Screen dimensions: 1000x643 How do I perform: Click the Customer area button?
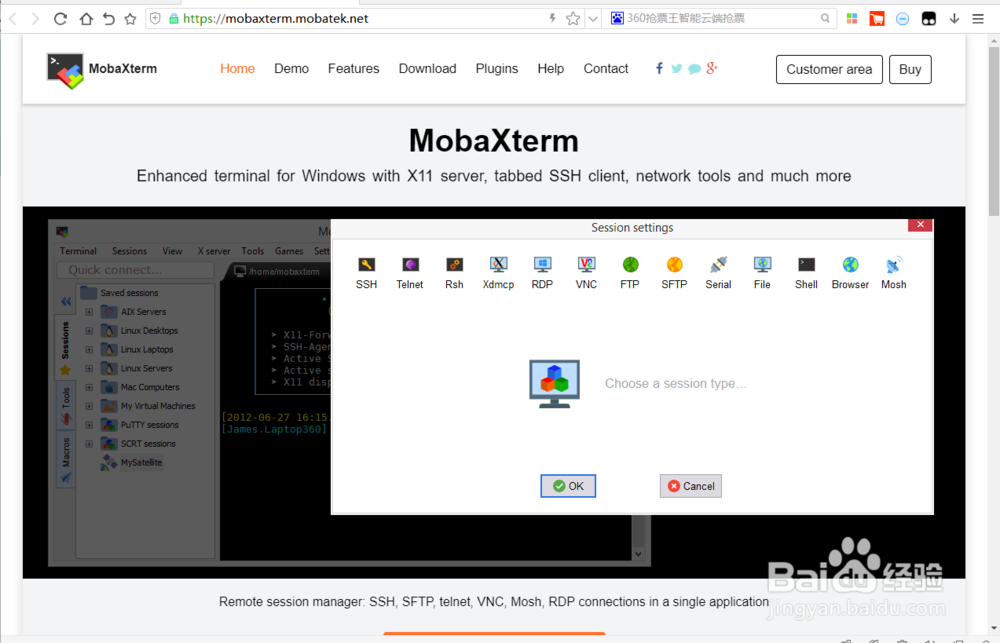click(x=829, y=70)
